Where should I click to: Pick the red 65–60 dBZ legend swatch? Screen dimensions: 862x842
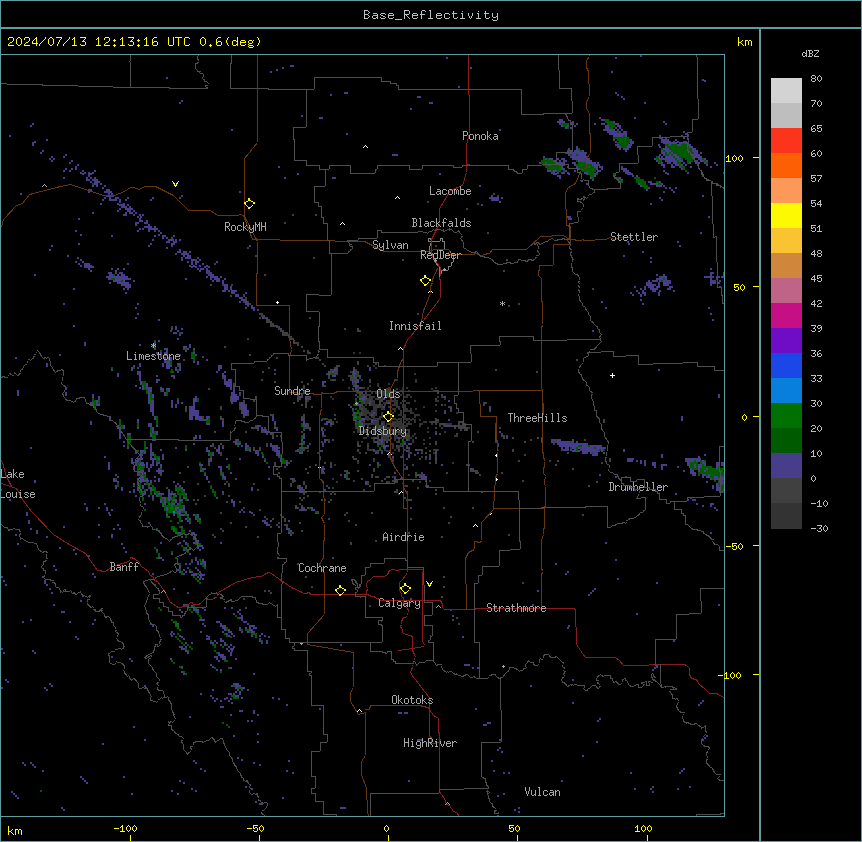point(786,140)
